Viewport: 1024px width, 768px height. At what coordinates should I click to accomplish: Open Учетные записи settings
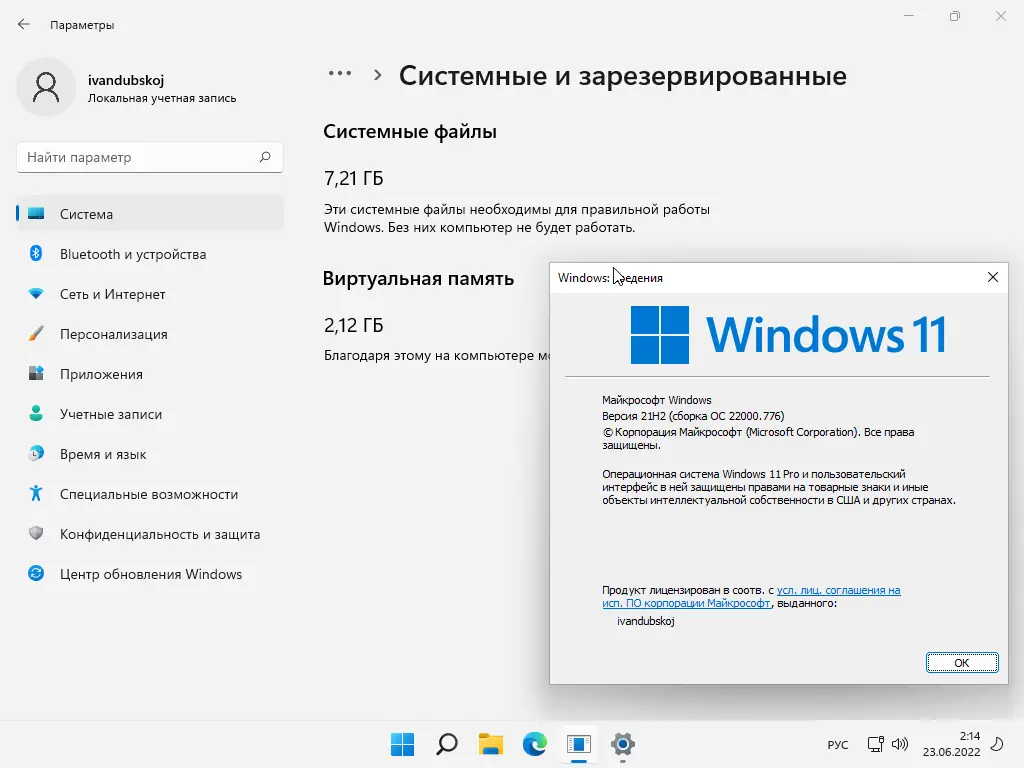point(150,414)
